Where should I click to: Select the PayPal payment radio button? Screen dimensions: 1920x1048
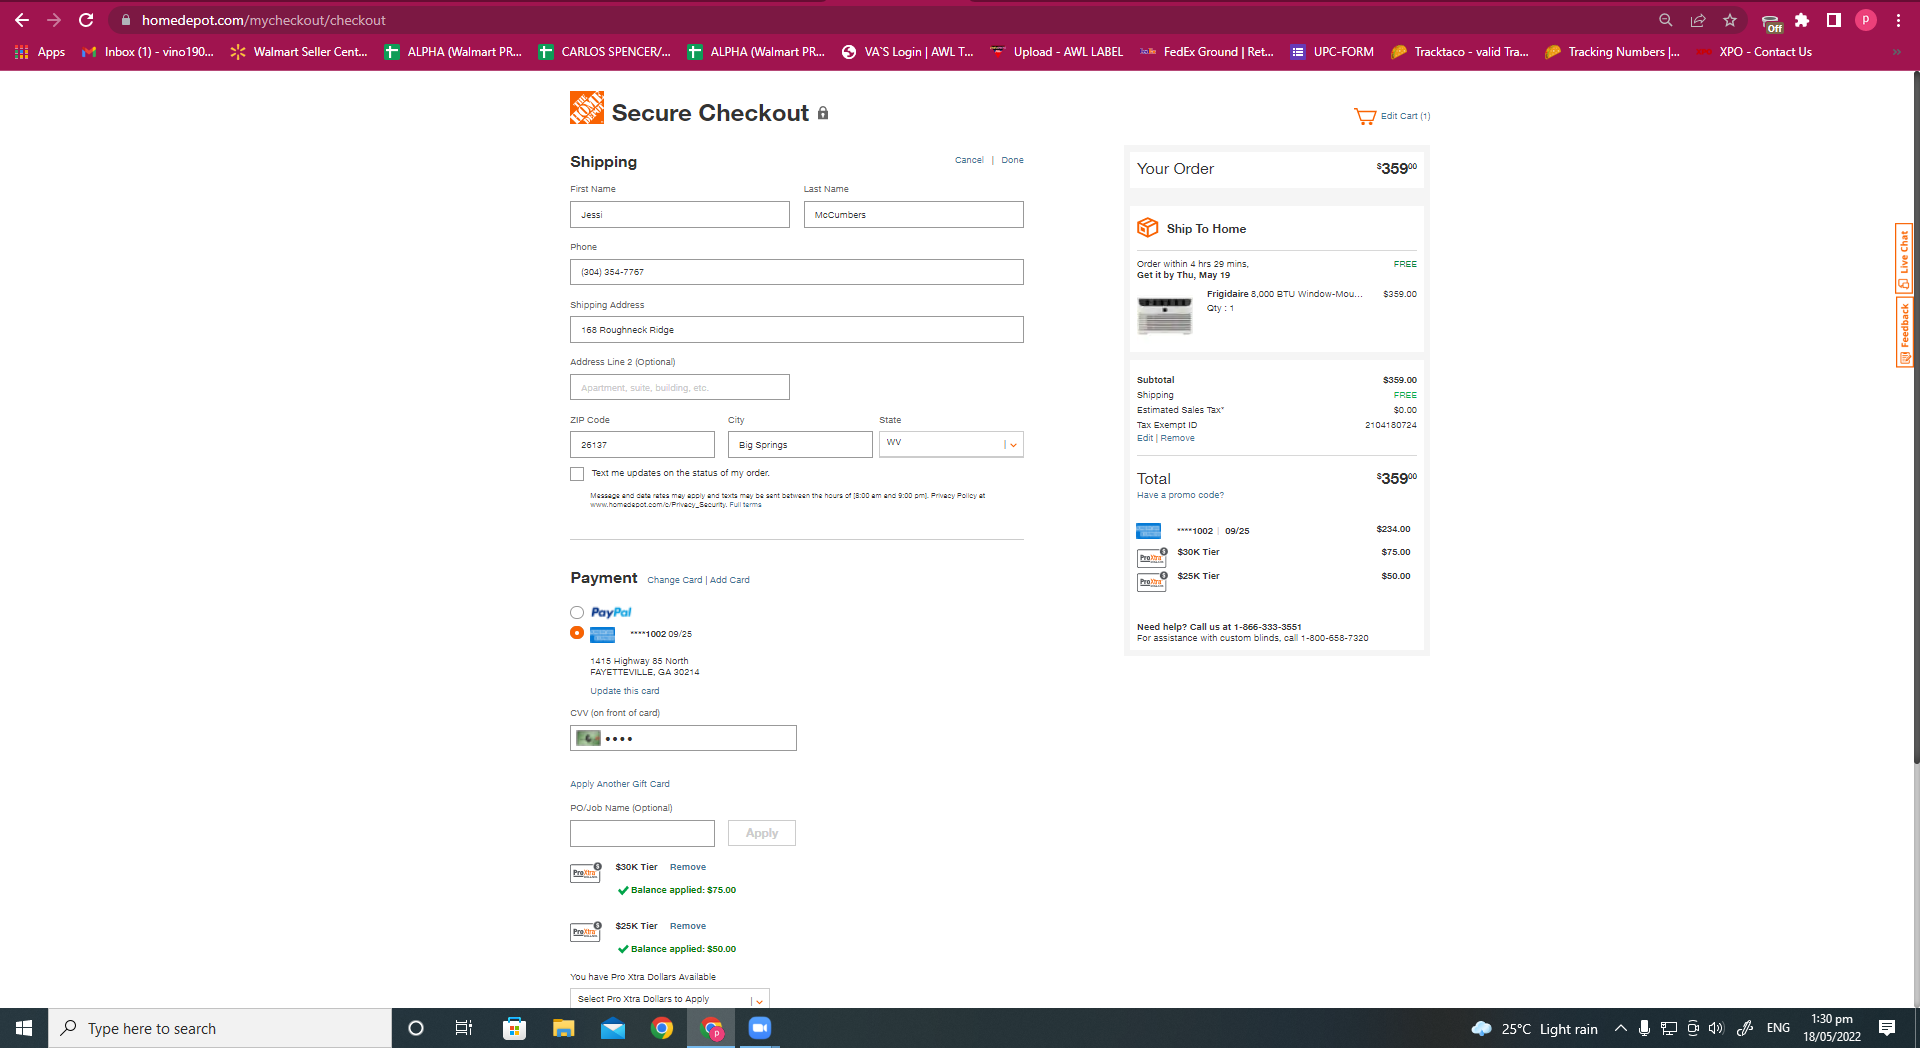coord(577,612)
